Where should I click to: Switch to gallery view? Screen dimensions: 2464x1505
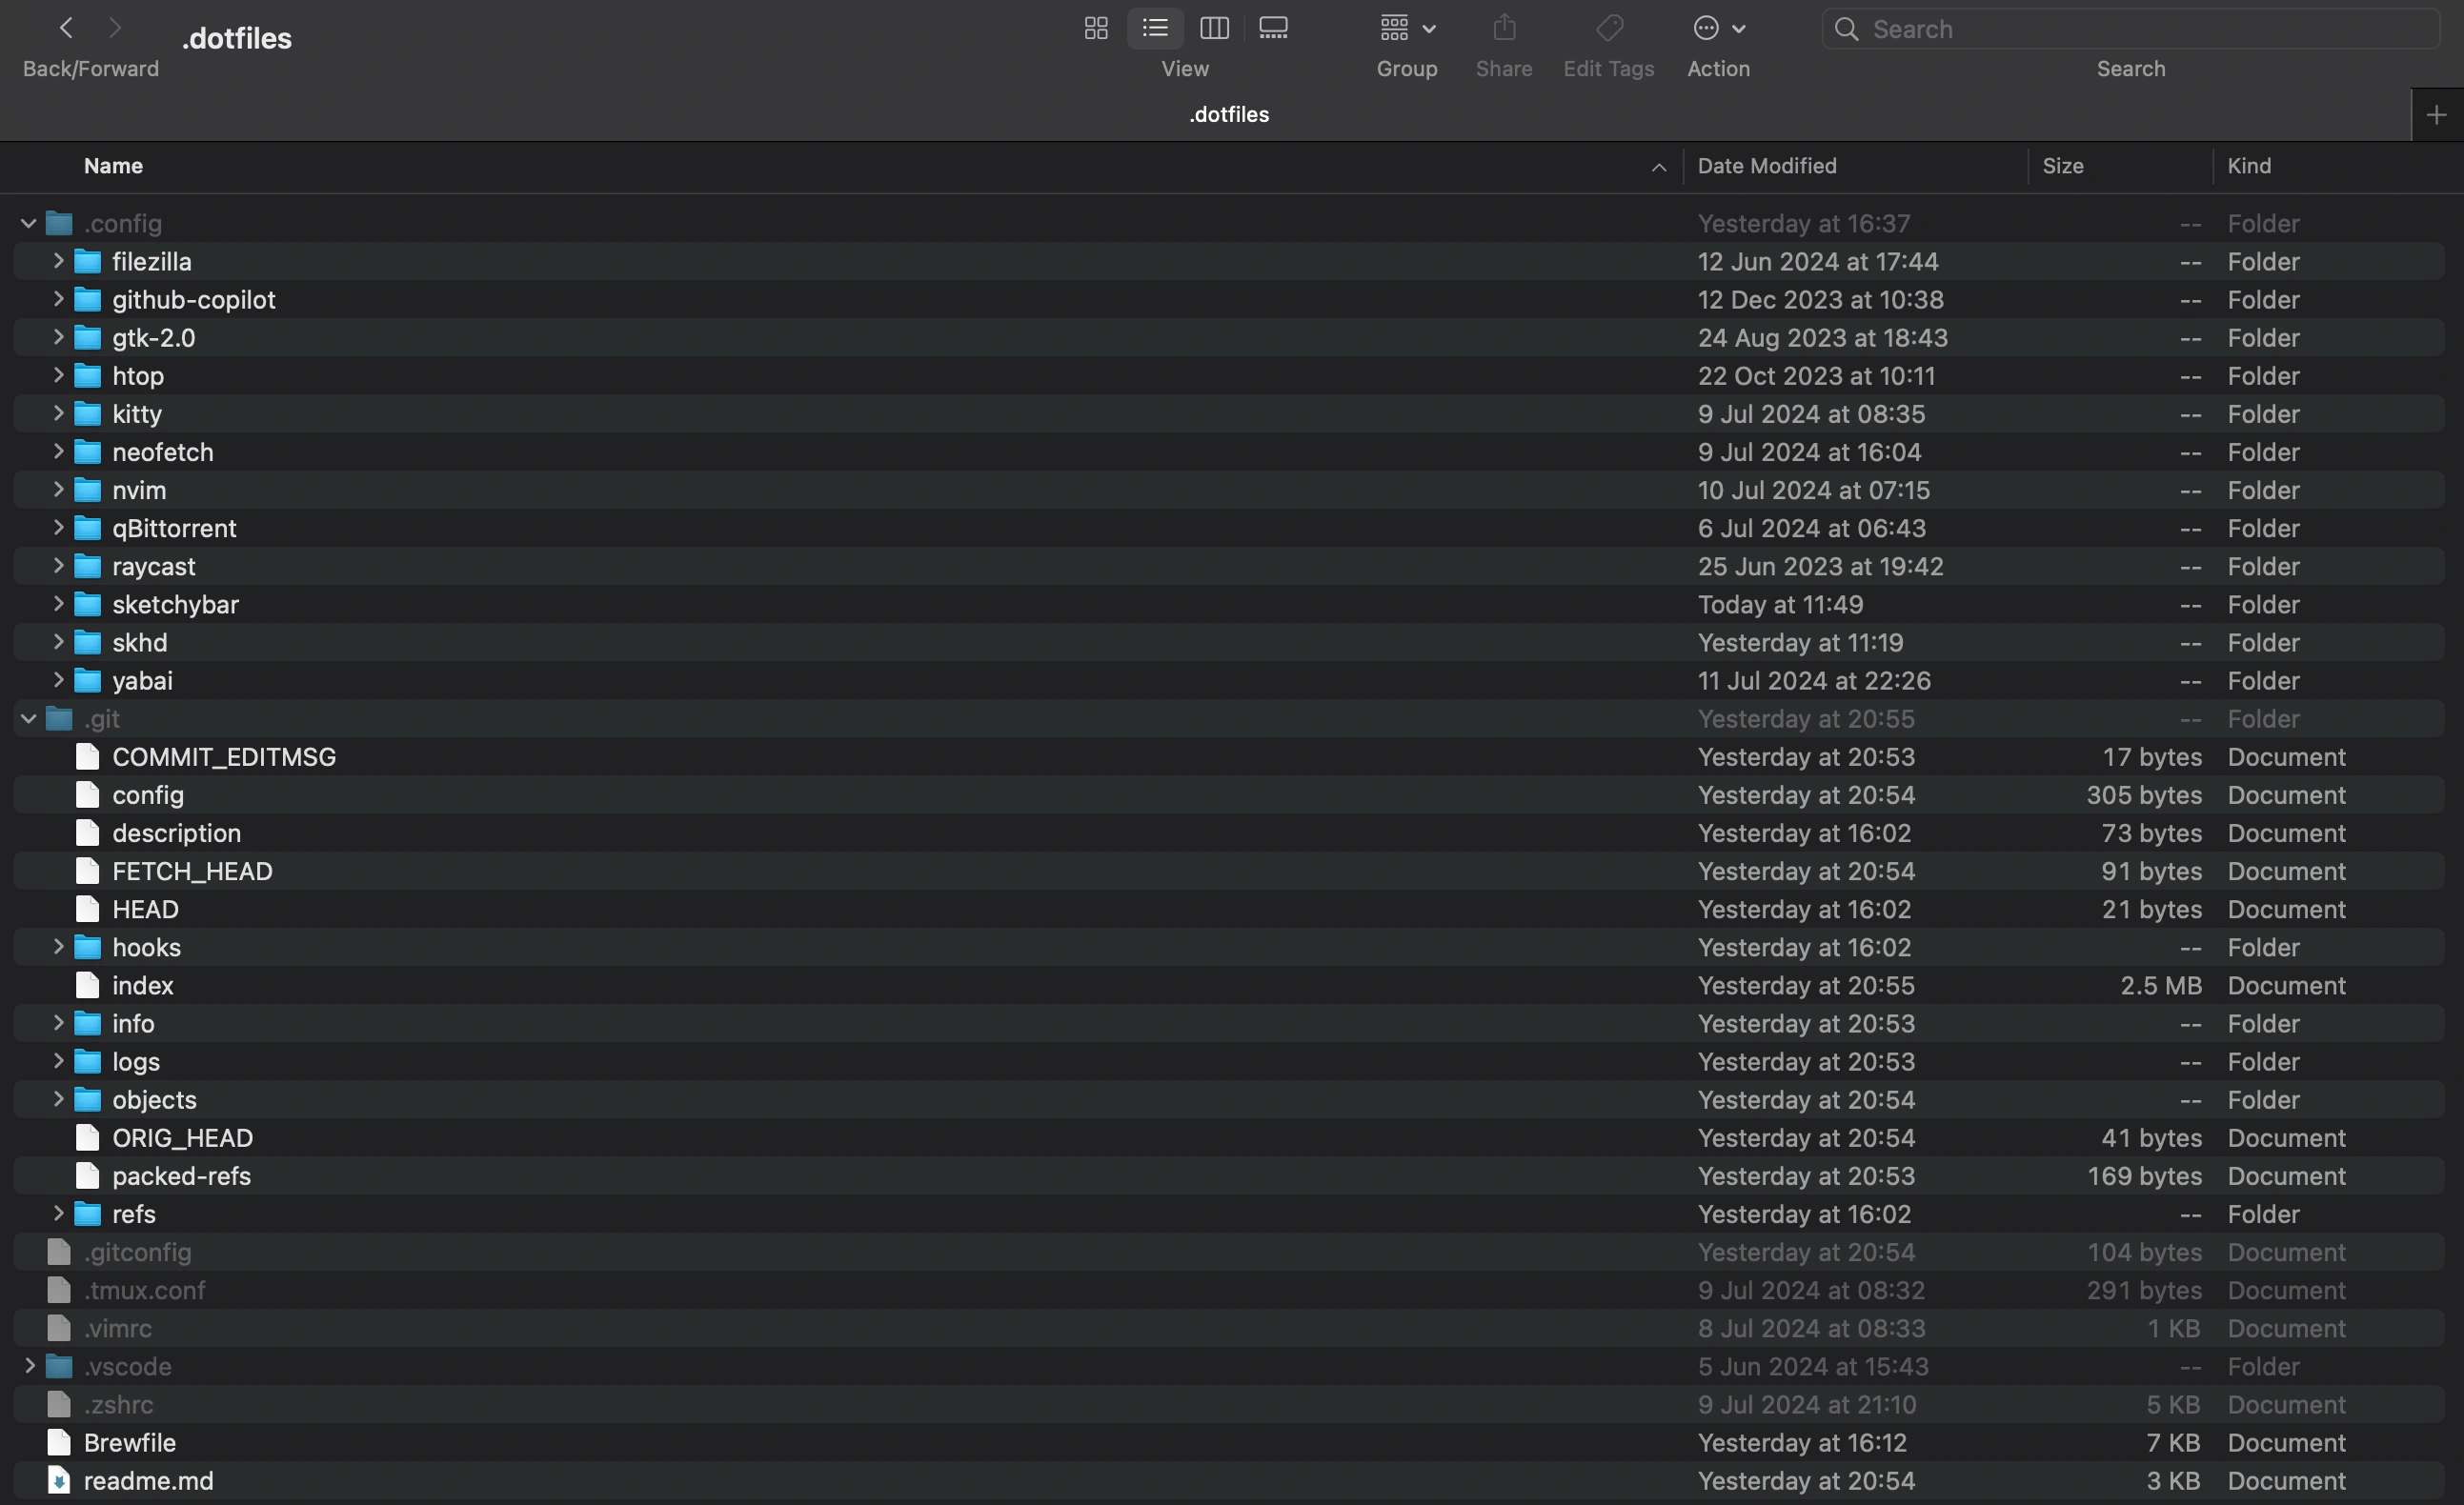pos(1273,28)
